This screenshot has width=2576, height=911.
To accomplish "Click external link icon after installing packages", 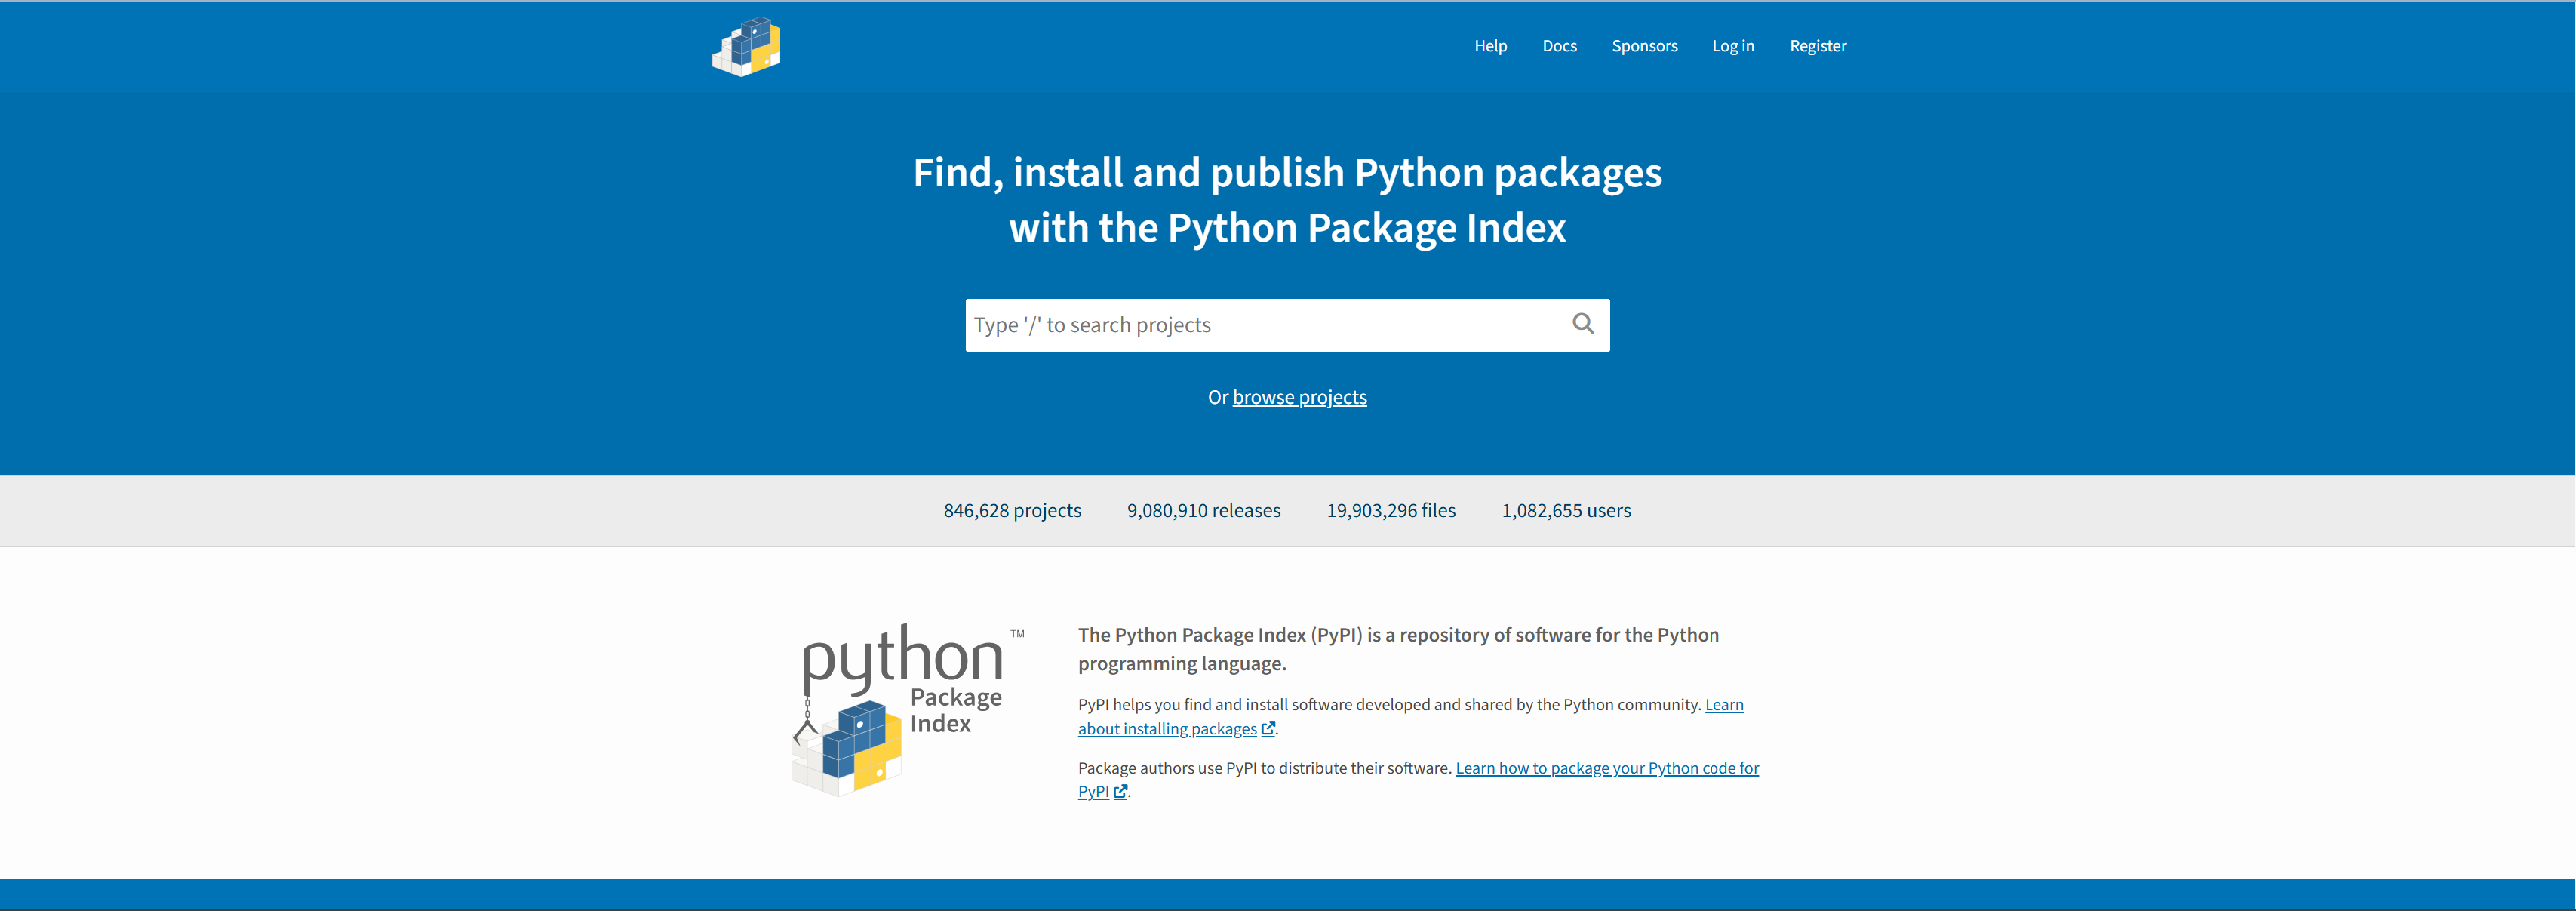I will click(x=1268, y=729).
